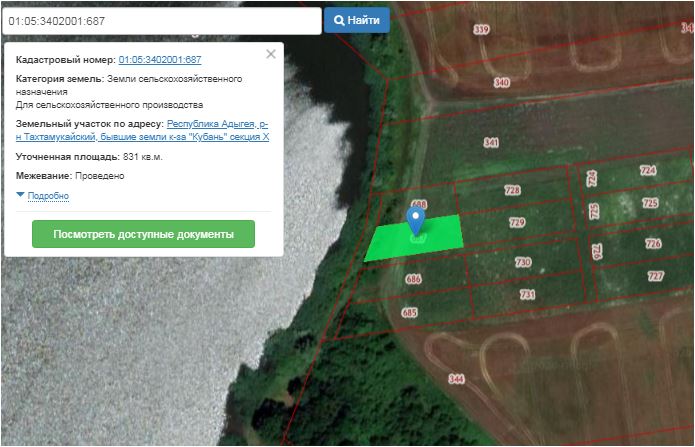Select parcel 340 at the top of the map

point(501,82)
